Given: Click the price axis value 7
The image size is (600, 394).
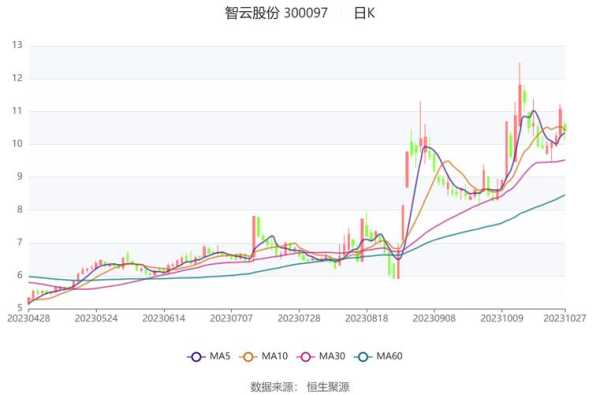Looking at the screenshot, I should (20, 243).
